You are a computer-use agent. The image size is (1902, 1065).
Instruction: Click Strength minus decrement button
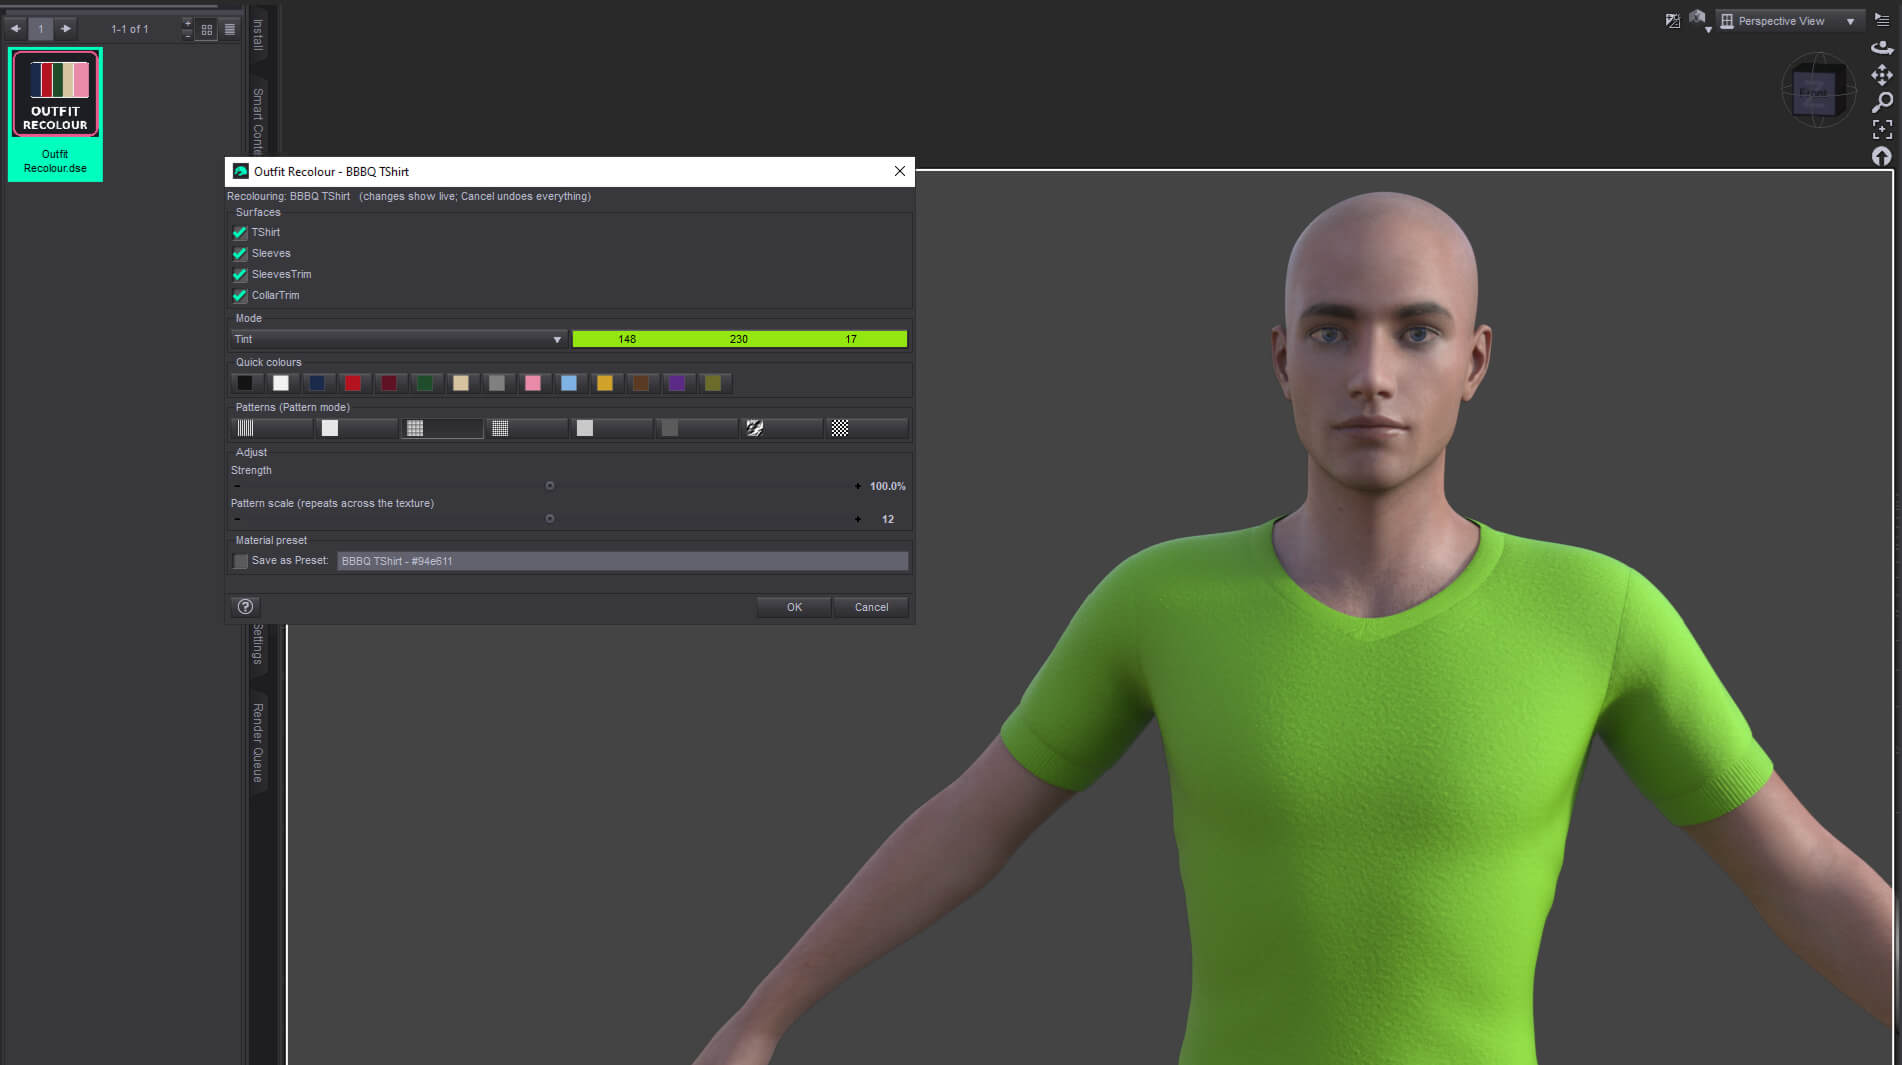[x=237, y=486]
